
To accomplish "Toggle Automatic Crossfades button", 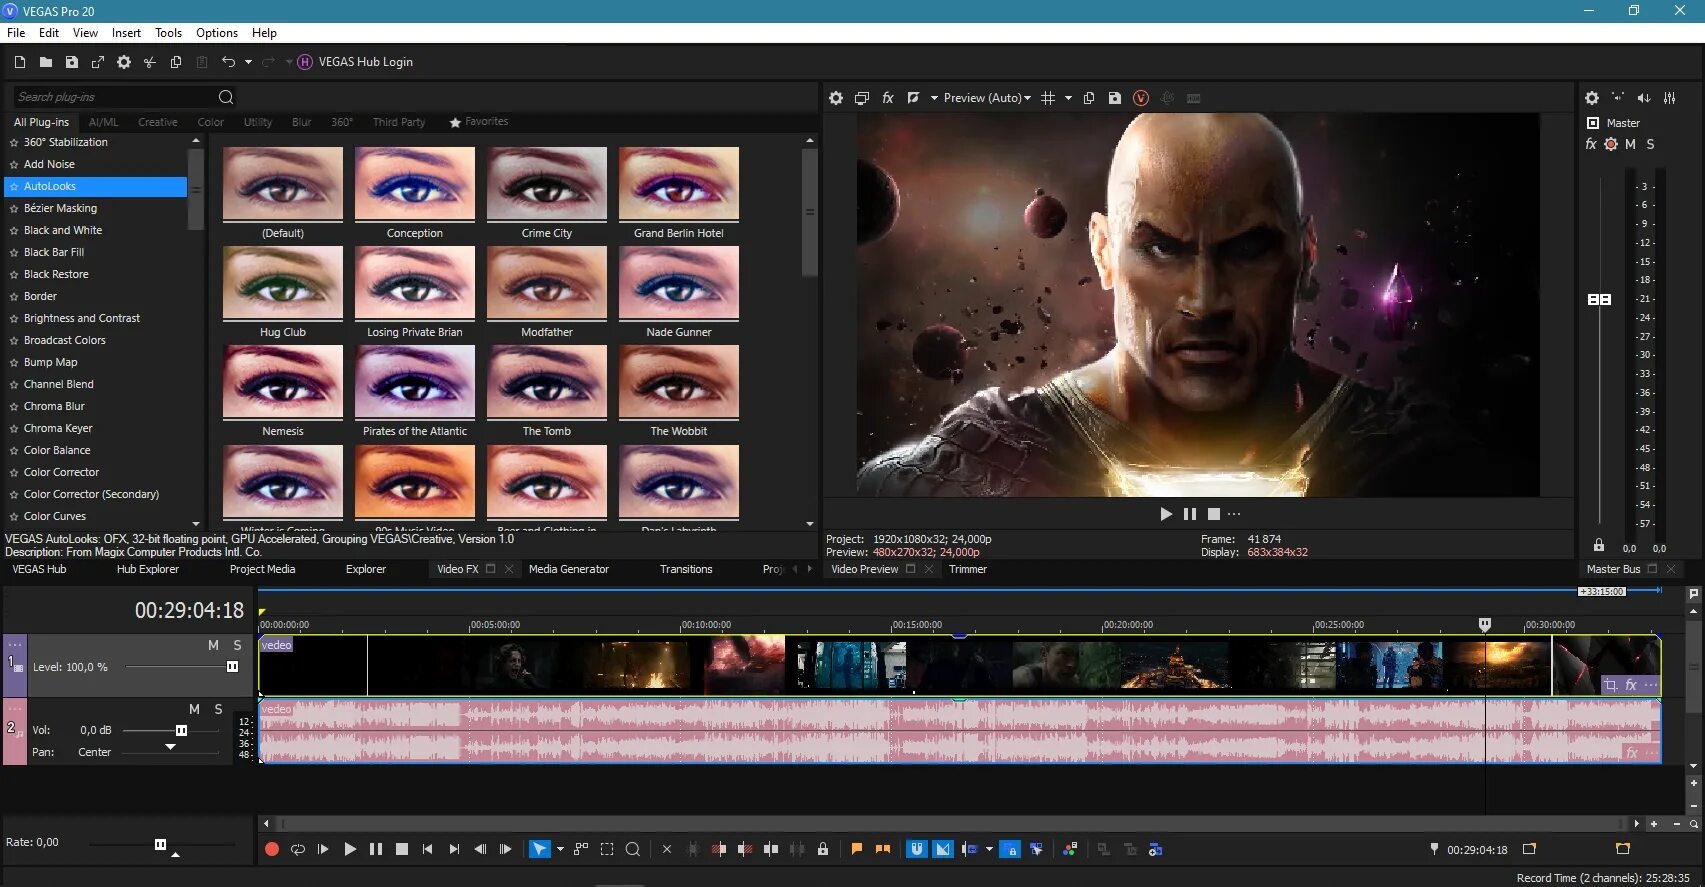I will pos(943,849).
